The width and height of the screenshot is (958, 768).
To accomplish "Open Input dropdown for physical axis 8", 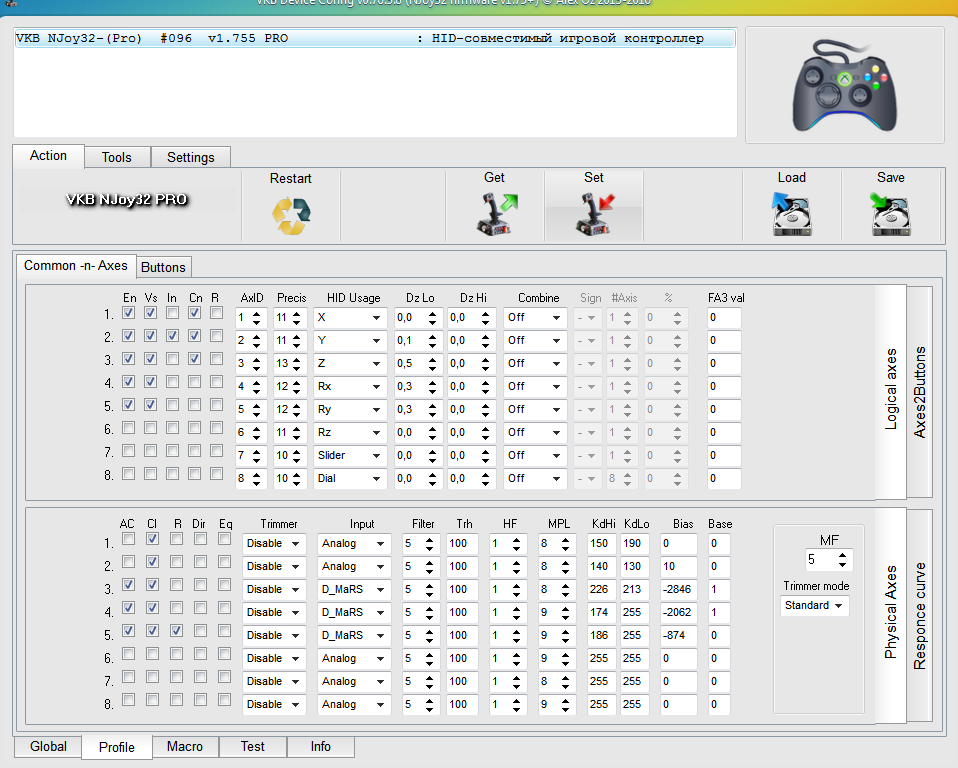I will (354, 704).
